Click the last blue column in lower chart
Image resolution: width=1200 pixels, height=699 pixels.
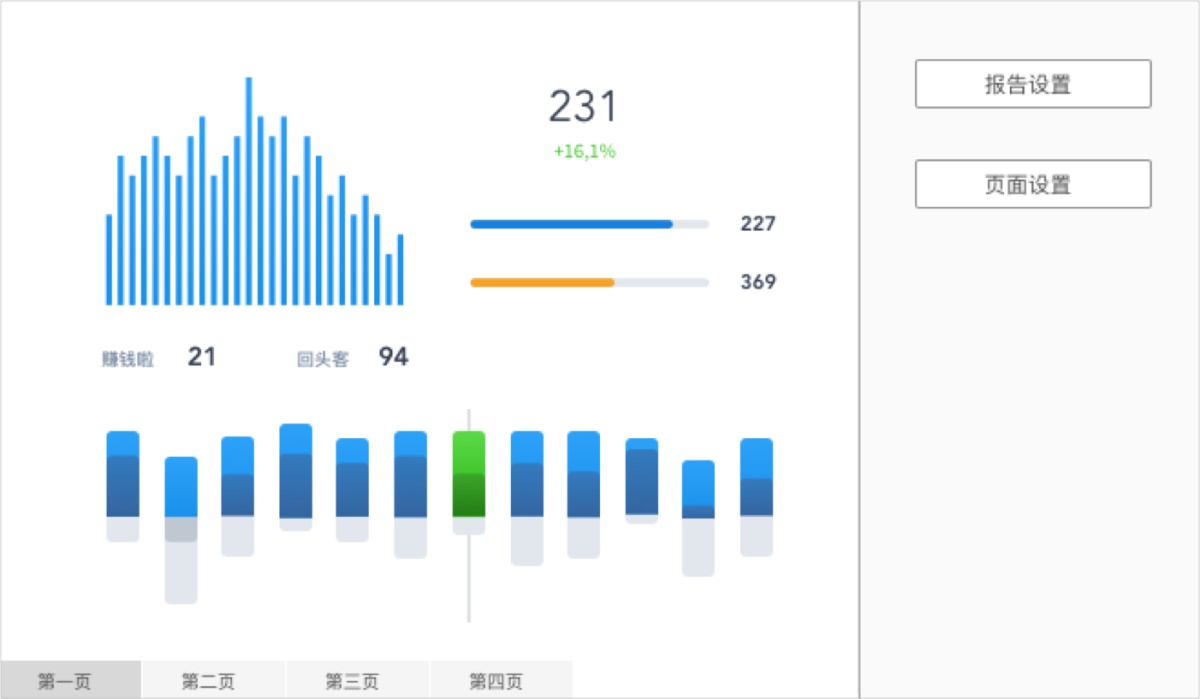click(x=757, y=477)
